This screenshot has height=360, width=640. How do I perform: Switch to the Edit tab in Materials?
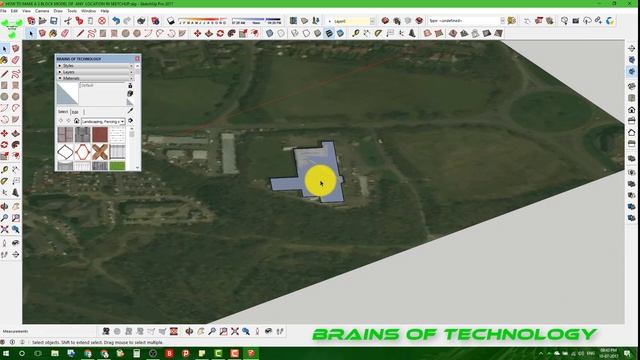(x=75, y=112)
